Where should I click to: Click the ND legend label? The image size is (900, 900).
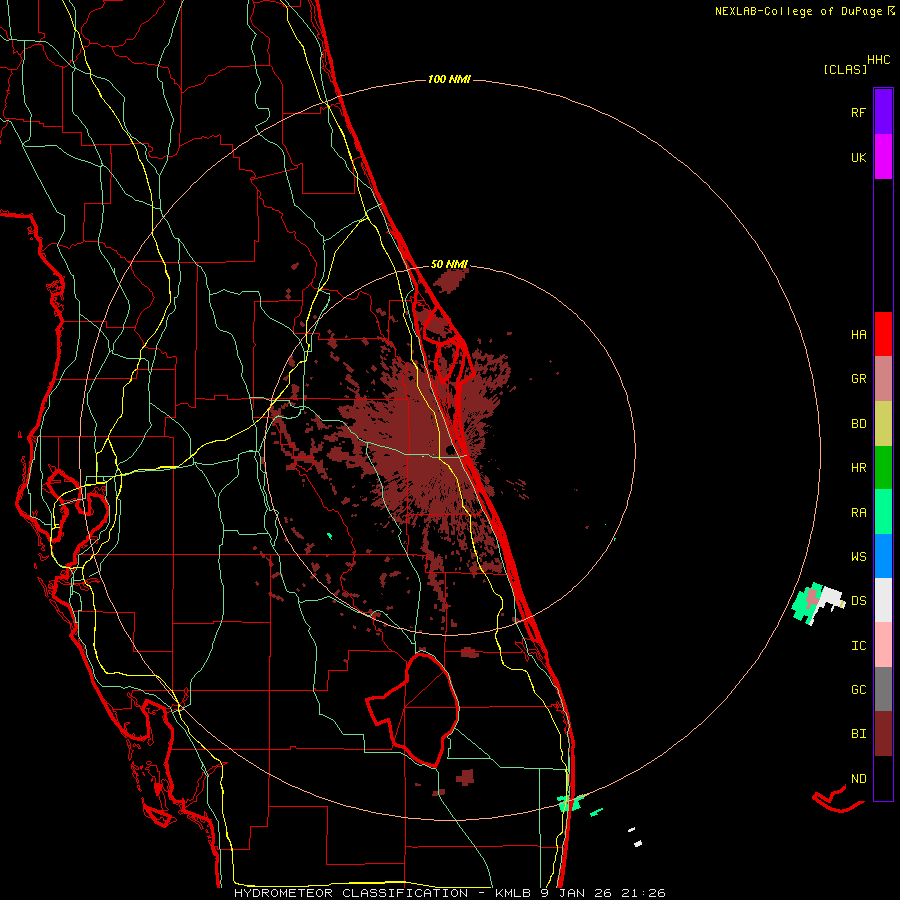(858, 778)
